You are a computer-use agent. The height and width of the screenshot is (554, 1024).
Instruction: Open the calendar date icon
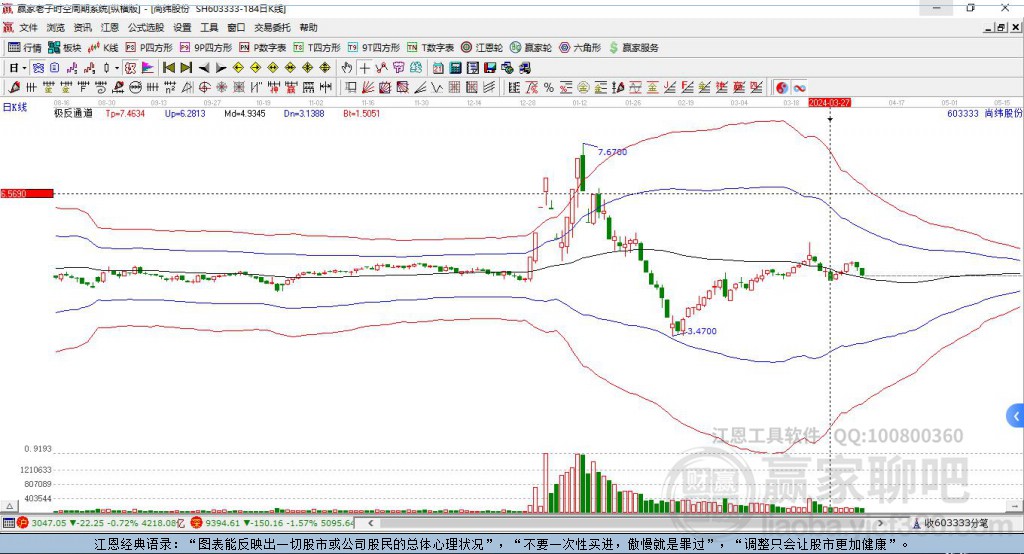(x=438, y=68)
